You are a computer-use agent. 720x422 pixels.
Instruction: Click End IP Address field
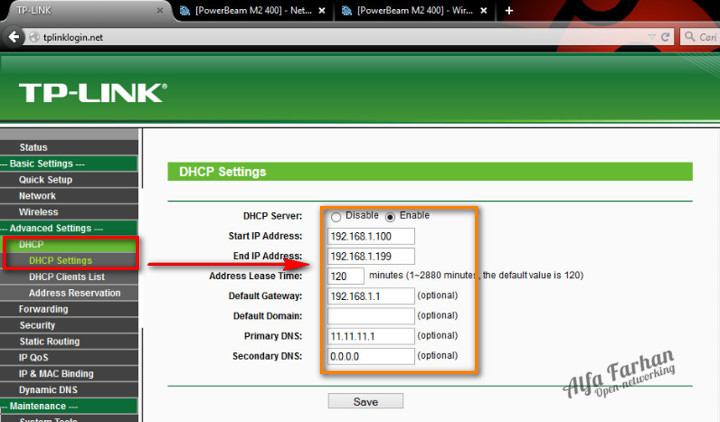[x=371, y=256]
